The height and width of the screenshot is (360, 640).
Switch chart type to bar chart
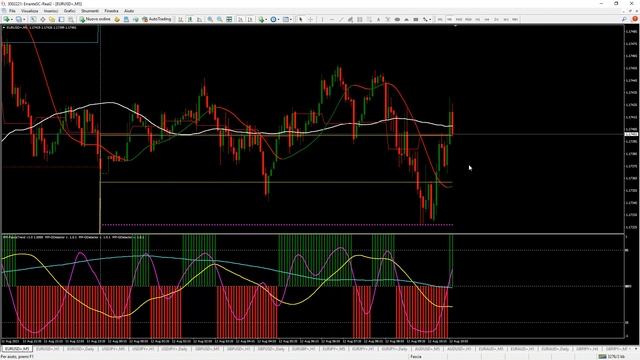point(180,19)
